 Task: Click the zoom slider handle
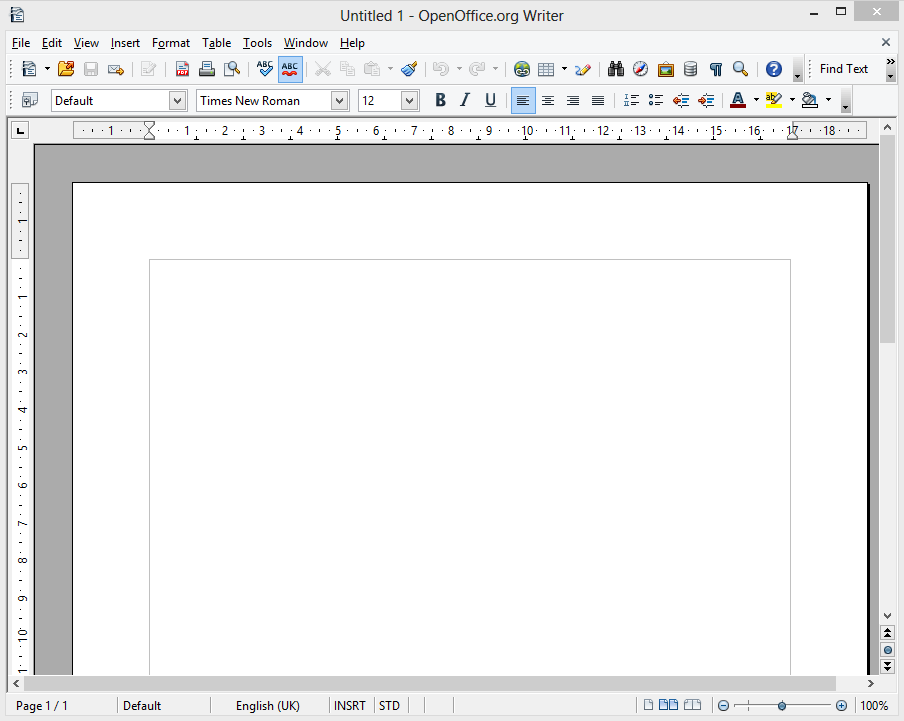tap(782, 706)
